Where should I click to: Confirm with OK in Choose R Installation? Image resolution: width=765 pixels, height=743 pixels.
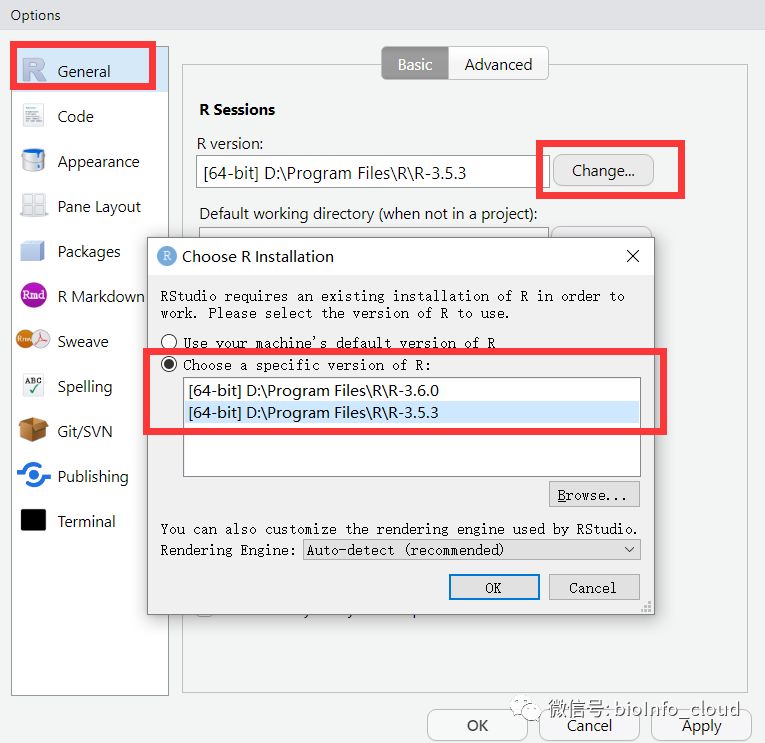pyautogui.click(x=494, y=587)
